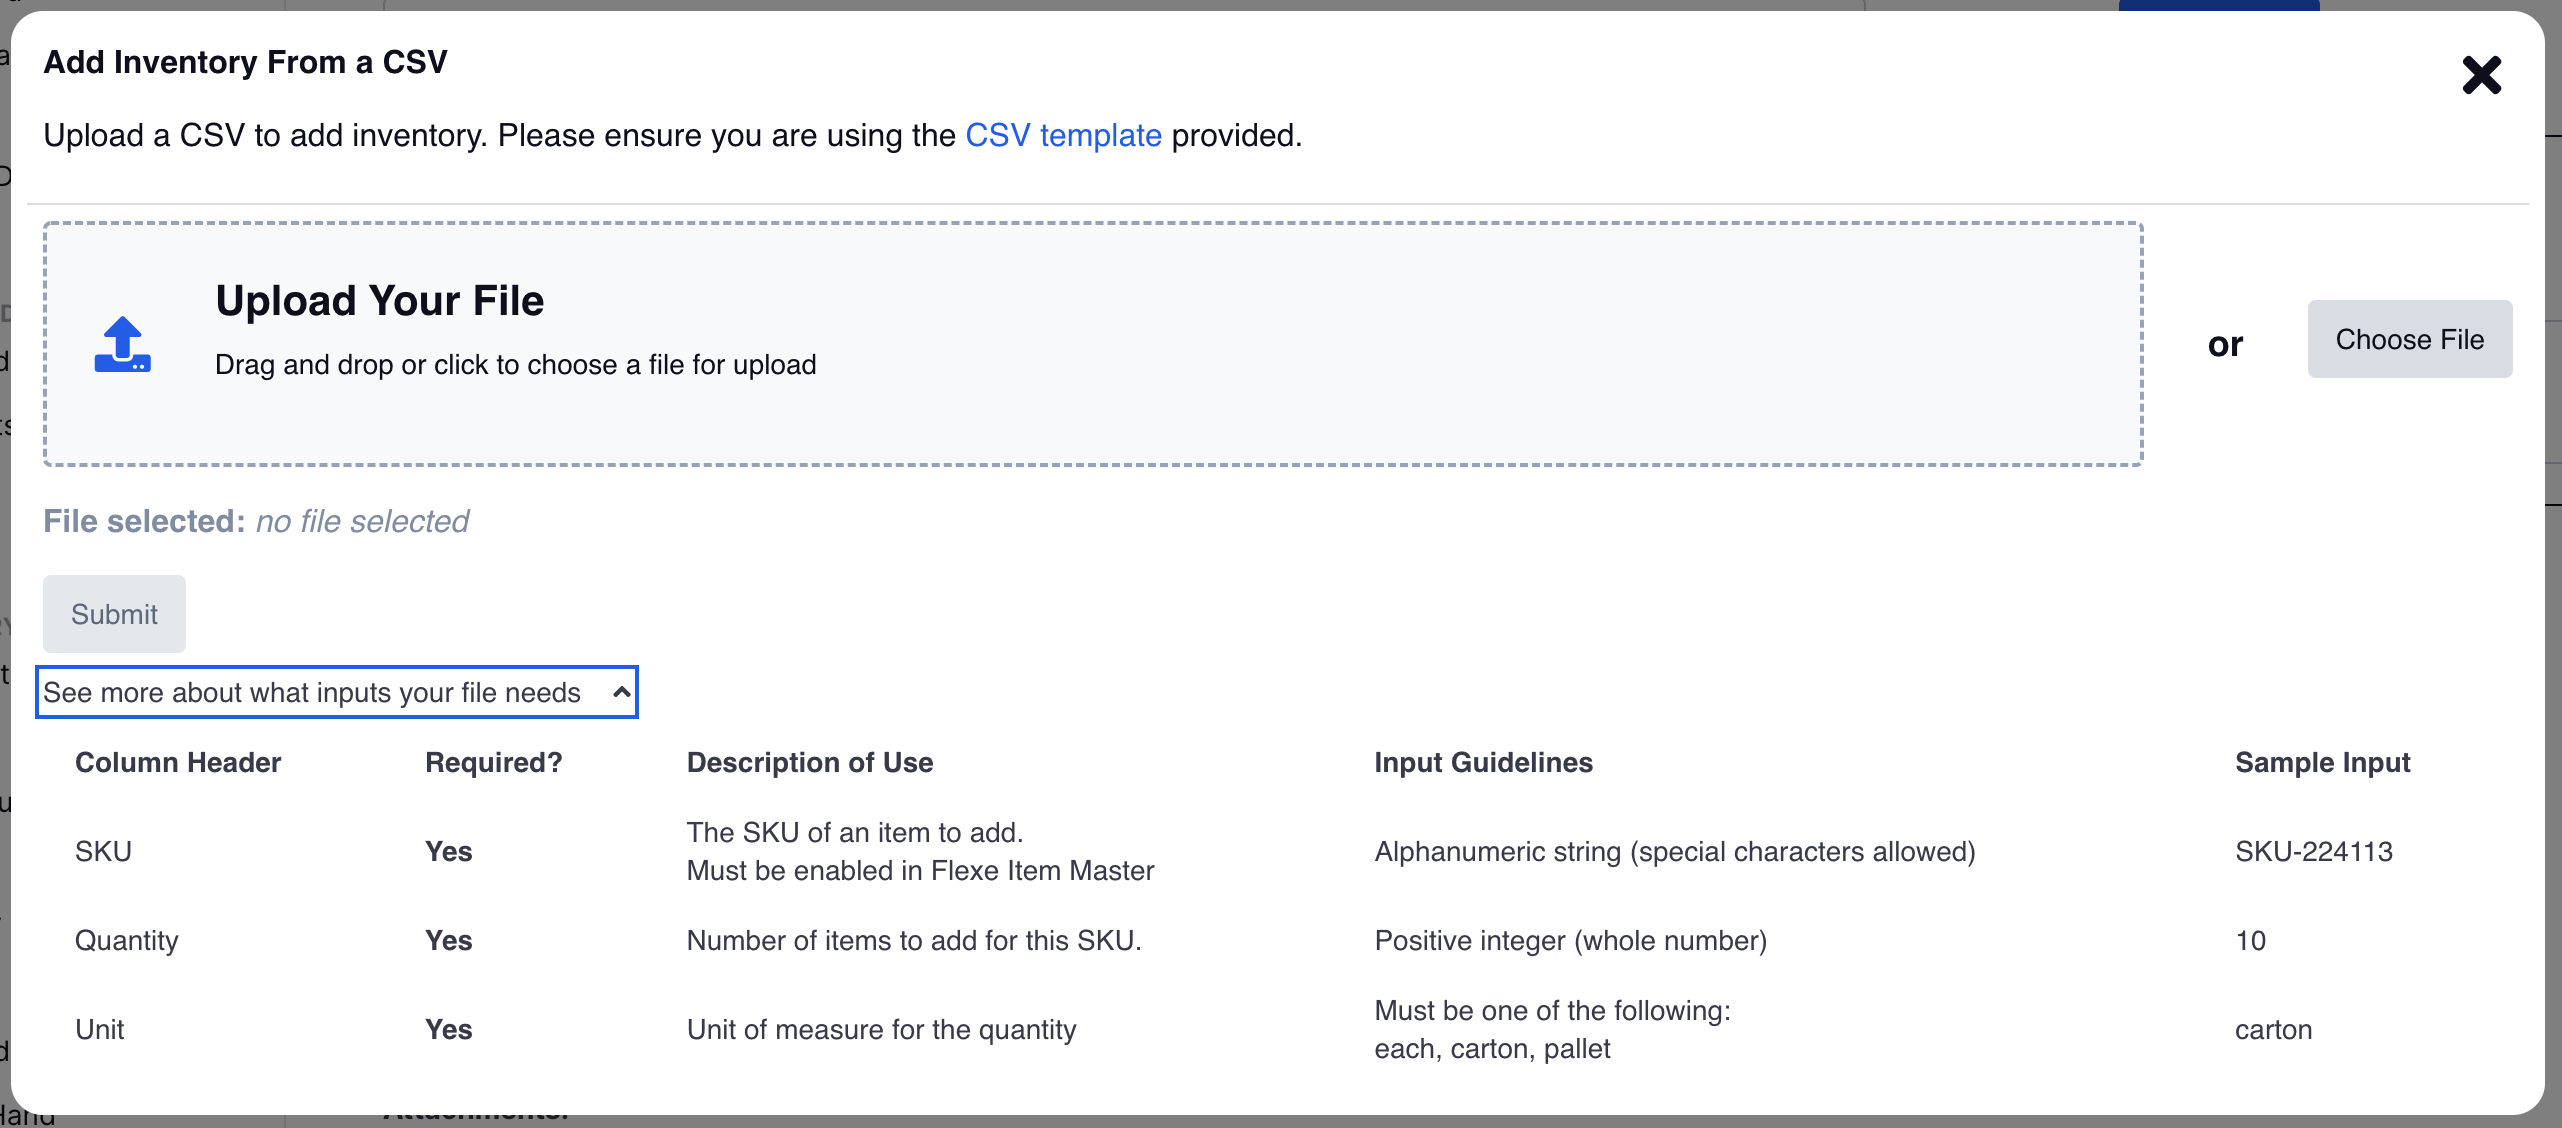The image size is (2562, 1128).
Task: Click 'Must be enabled in Flexe Item Master'
Action: click(x=921, y=871)
